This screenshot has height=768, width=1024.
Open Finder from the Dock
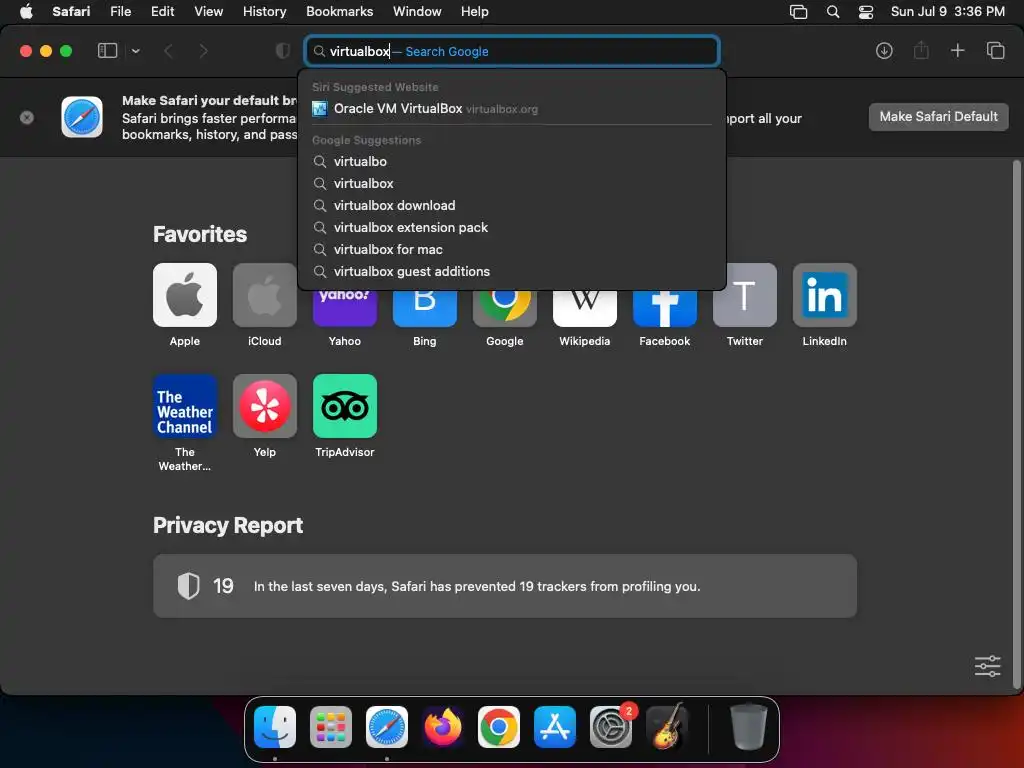[275, 727]
